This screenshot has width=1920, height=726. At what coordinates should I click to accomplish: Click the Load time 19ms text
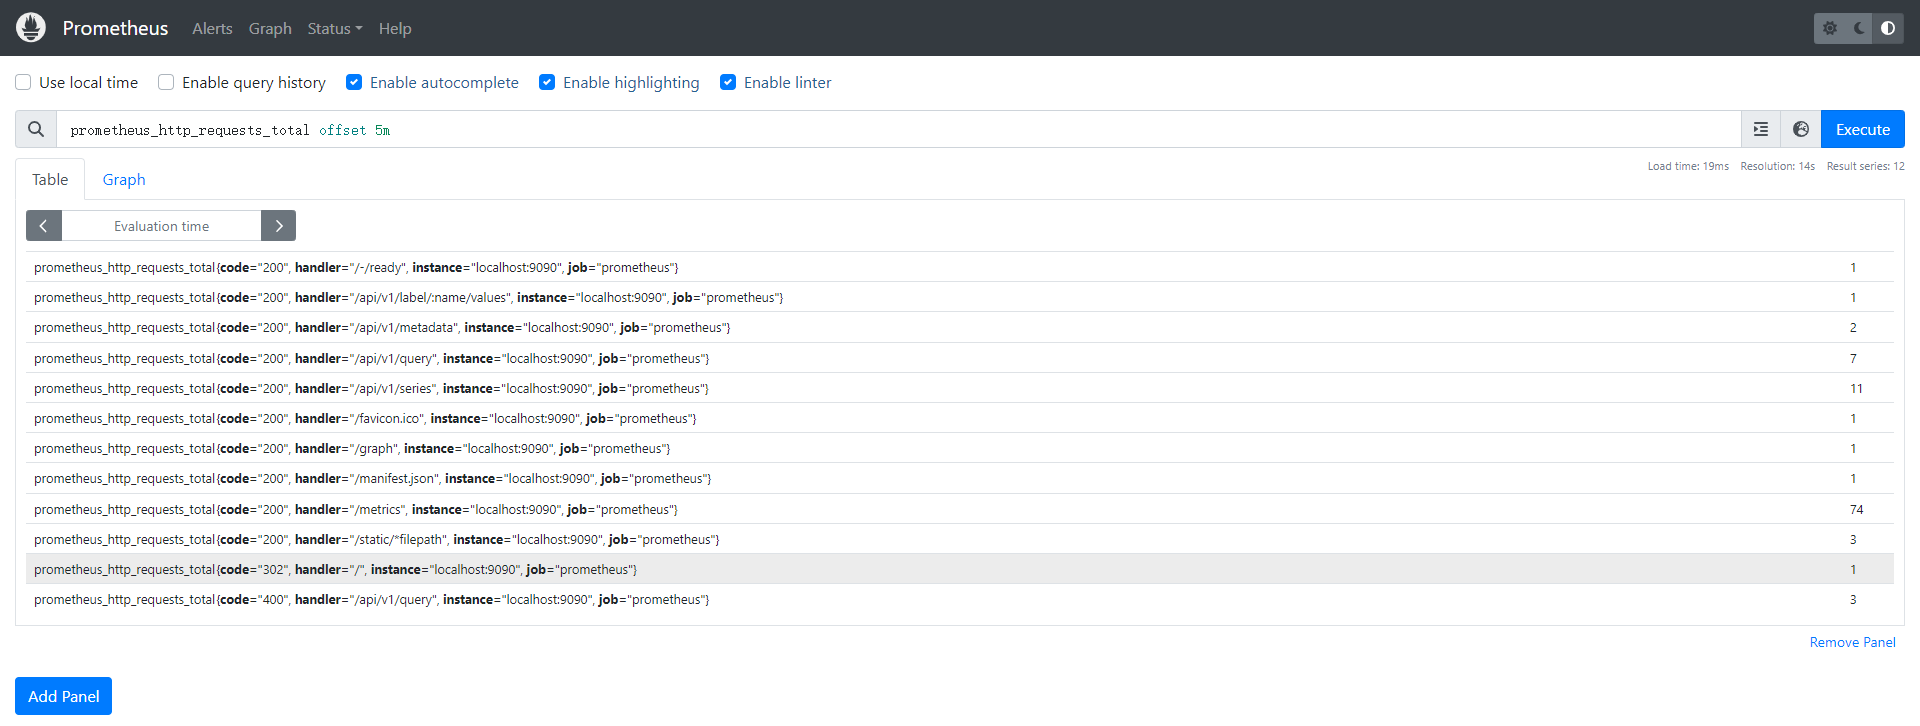pos(1688,166)
